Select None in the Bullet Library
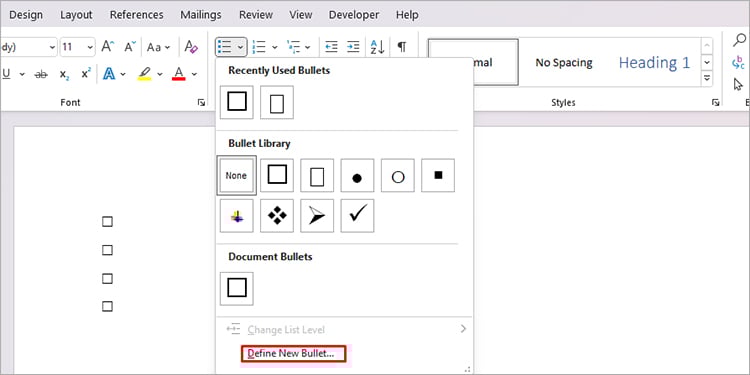Screen dimensions: 750x375 [x=236, y=176]
